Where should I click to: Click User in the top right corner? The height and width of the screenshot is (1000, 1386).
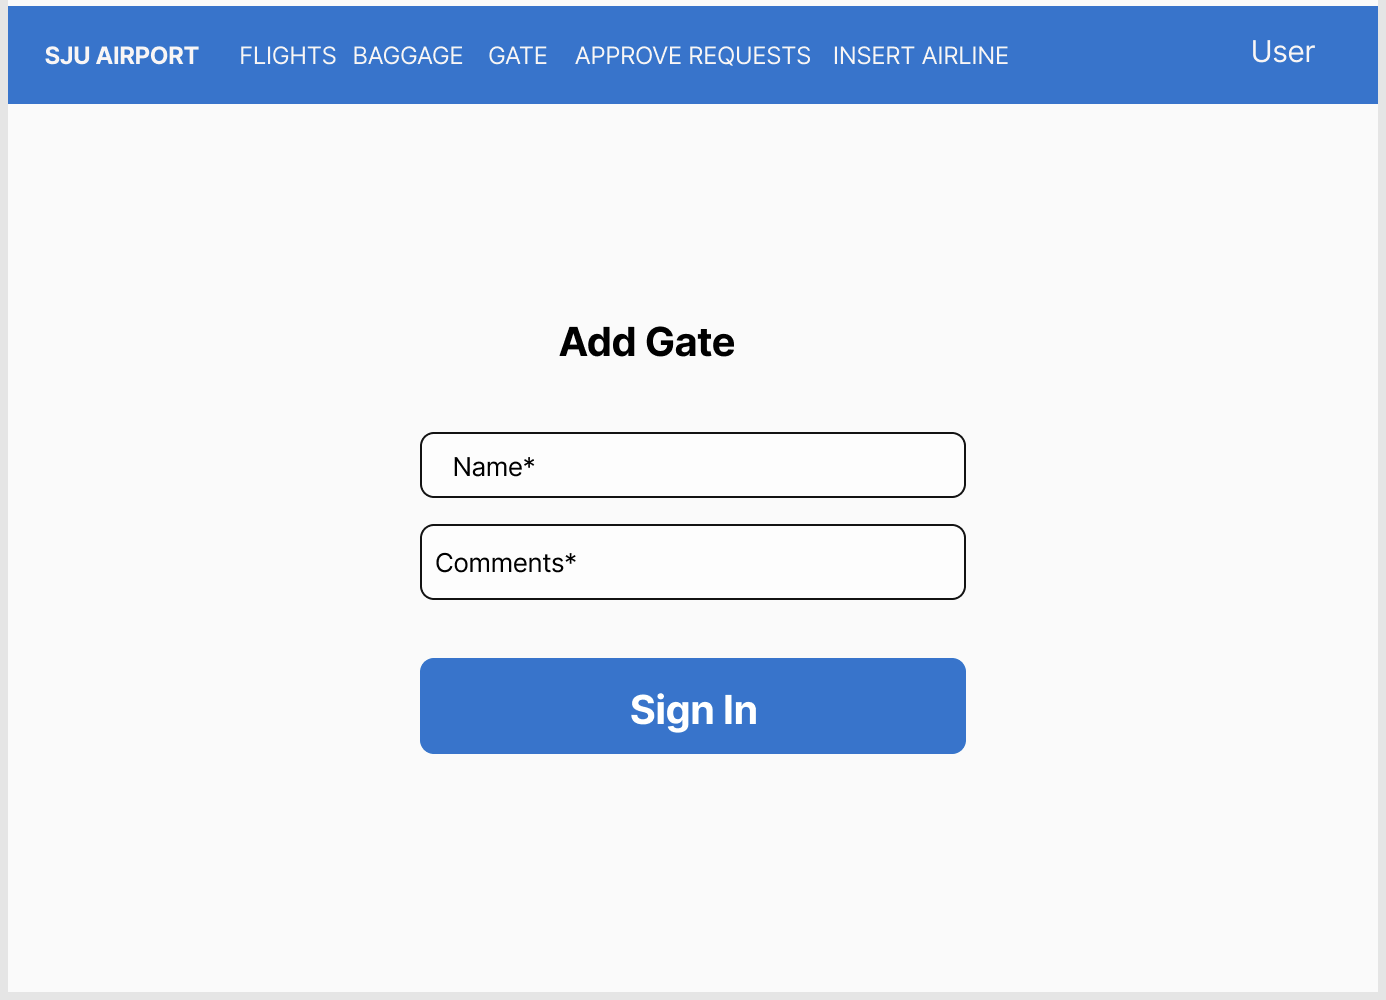[x=1282, y=52]
